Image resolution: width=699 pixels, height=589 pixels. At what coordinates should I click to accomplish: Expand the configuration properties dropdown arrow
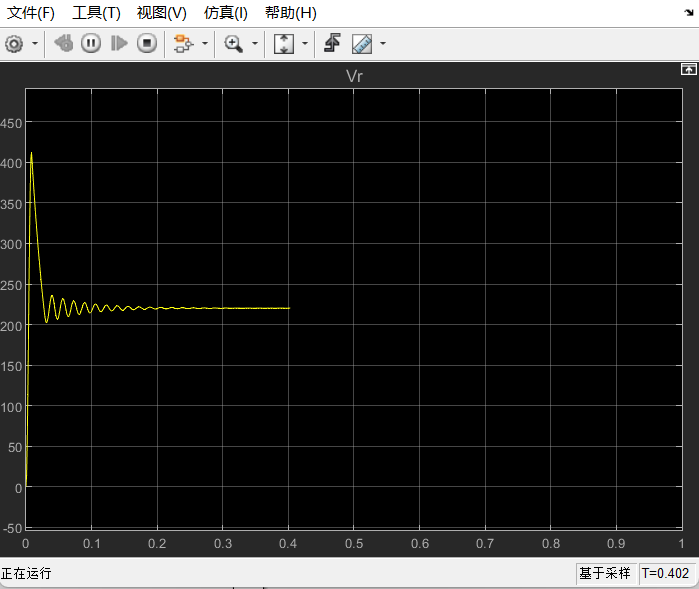(x=35, y=44)
